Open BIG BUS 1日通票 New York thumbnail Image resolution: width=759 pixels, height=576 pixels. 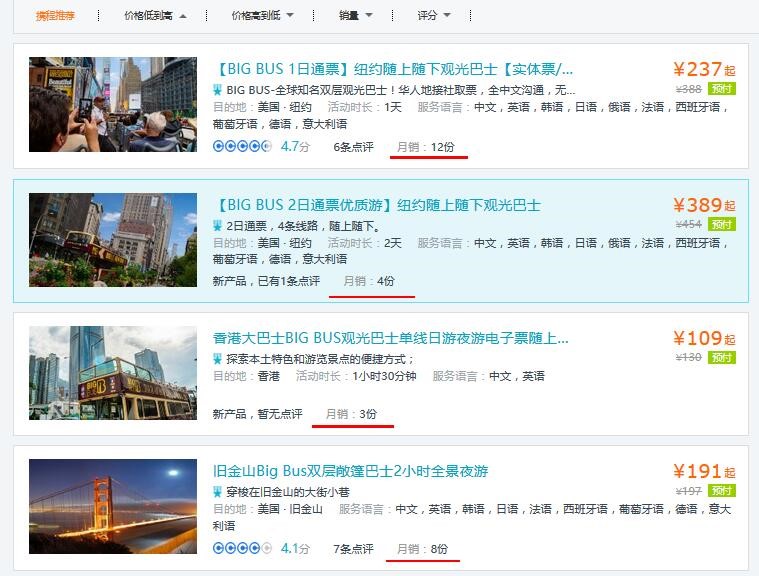click(x=113, y=105)
